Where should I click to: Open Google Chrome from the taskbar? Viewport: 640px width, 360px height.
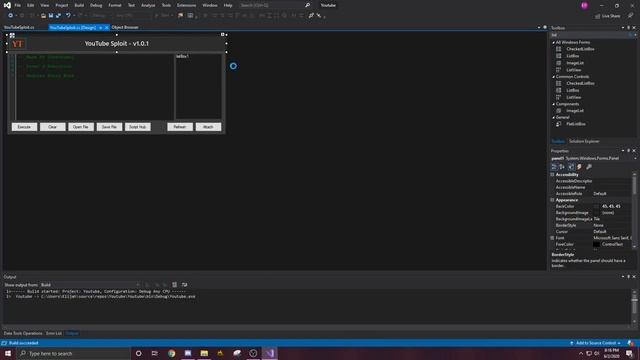(x=171, y=353)
